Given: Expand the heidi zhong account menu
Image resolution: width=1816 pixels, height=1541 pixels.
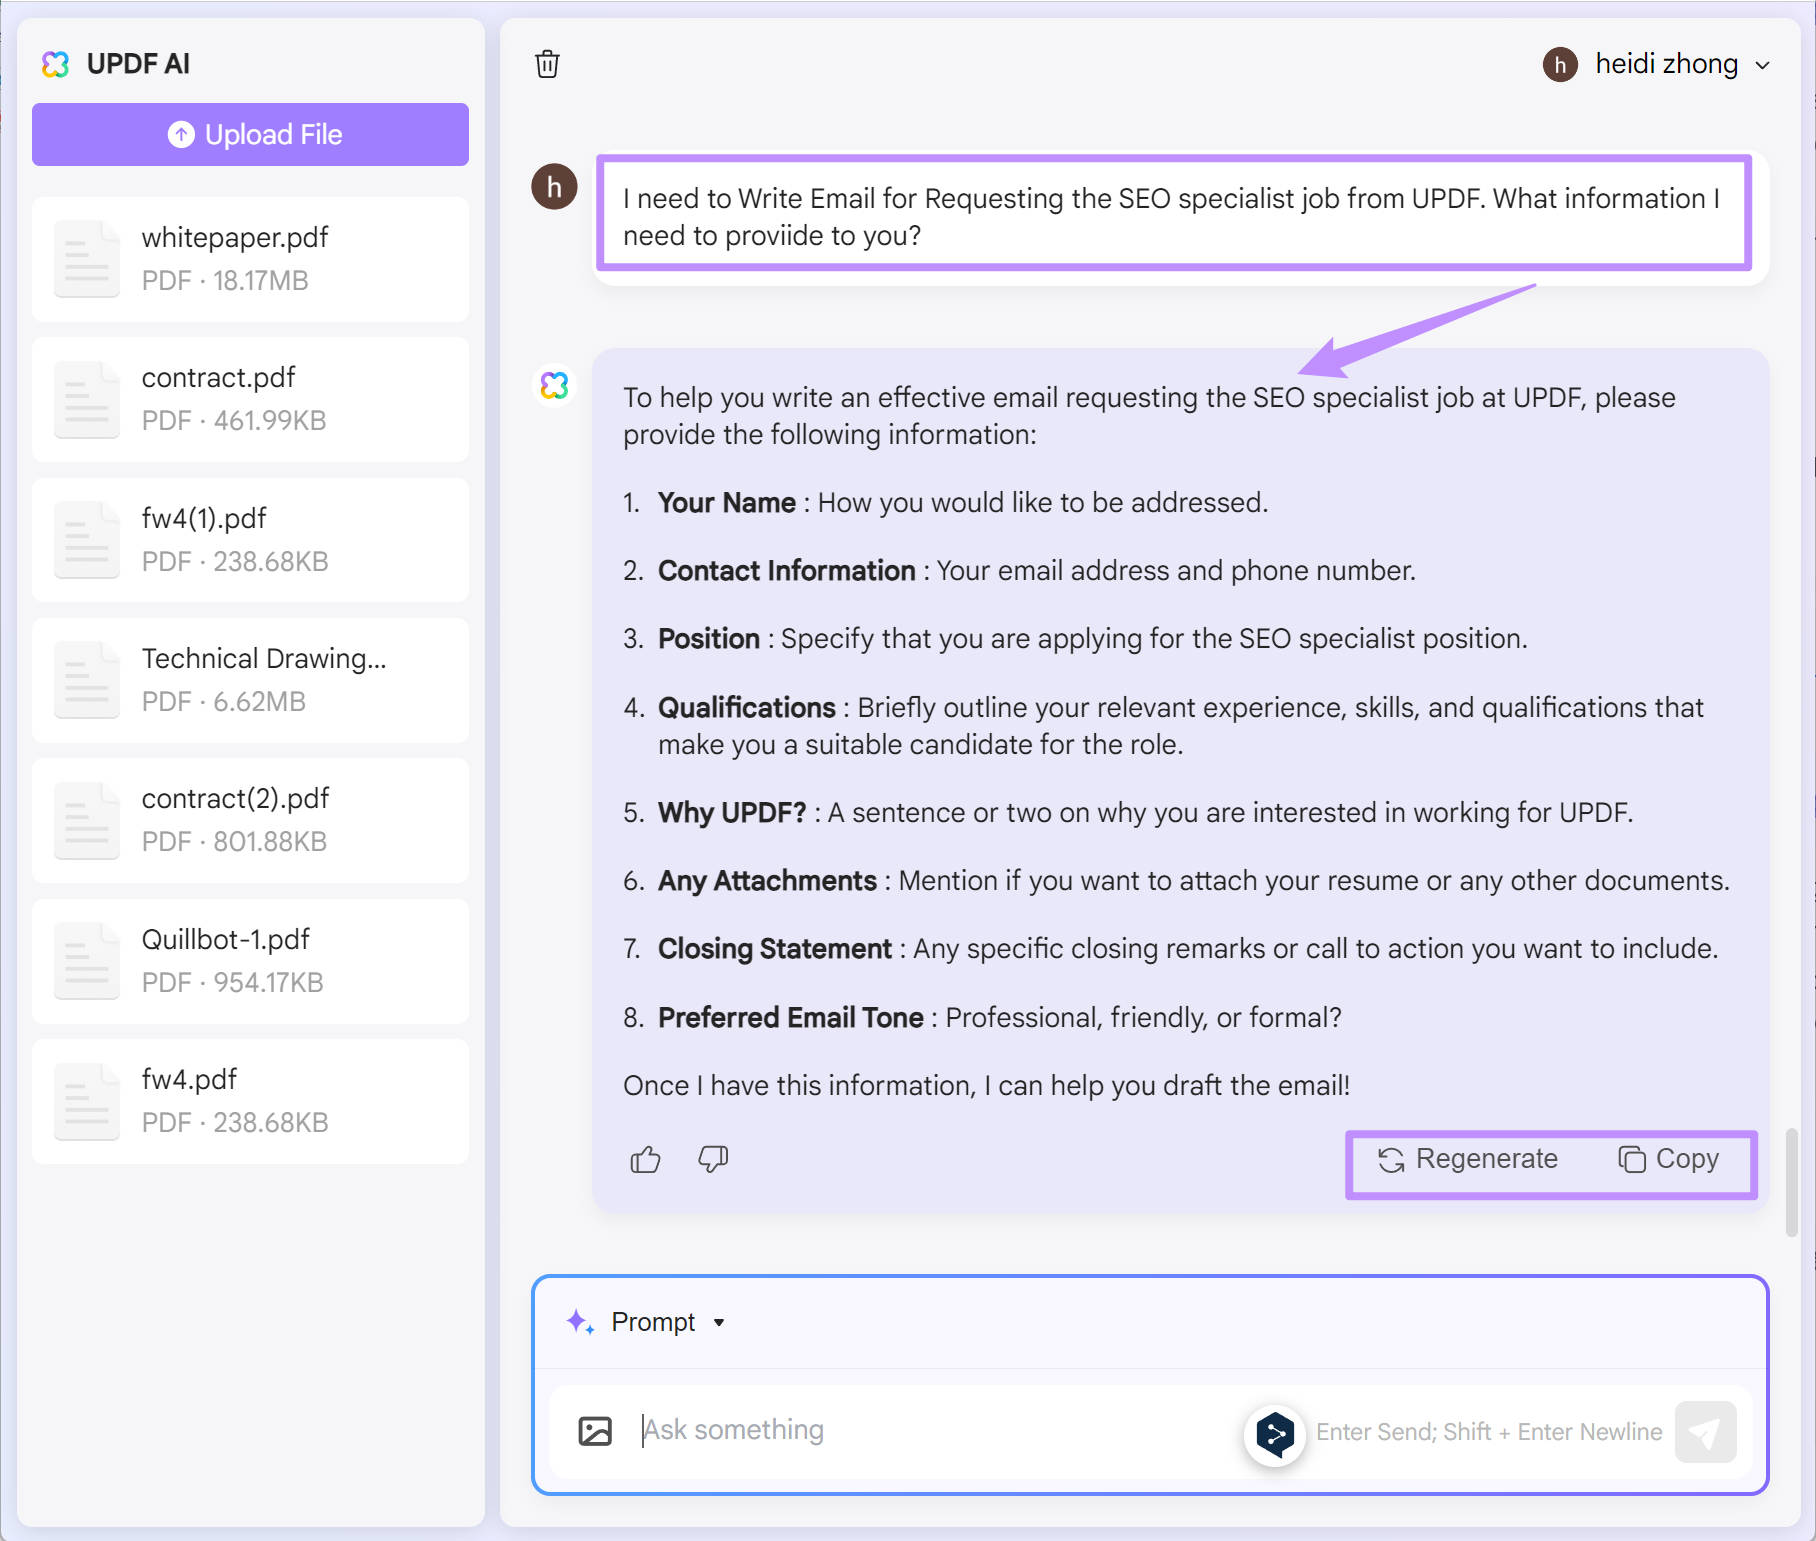Looking at the screenshot, I should click(1763, 64).
